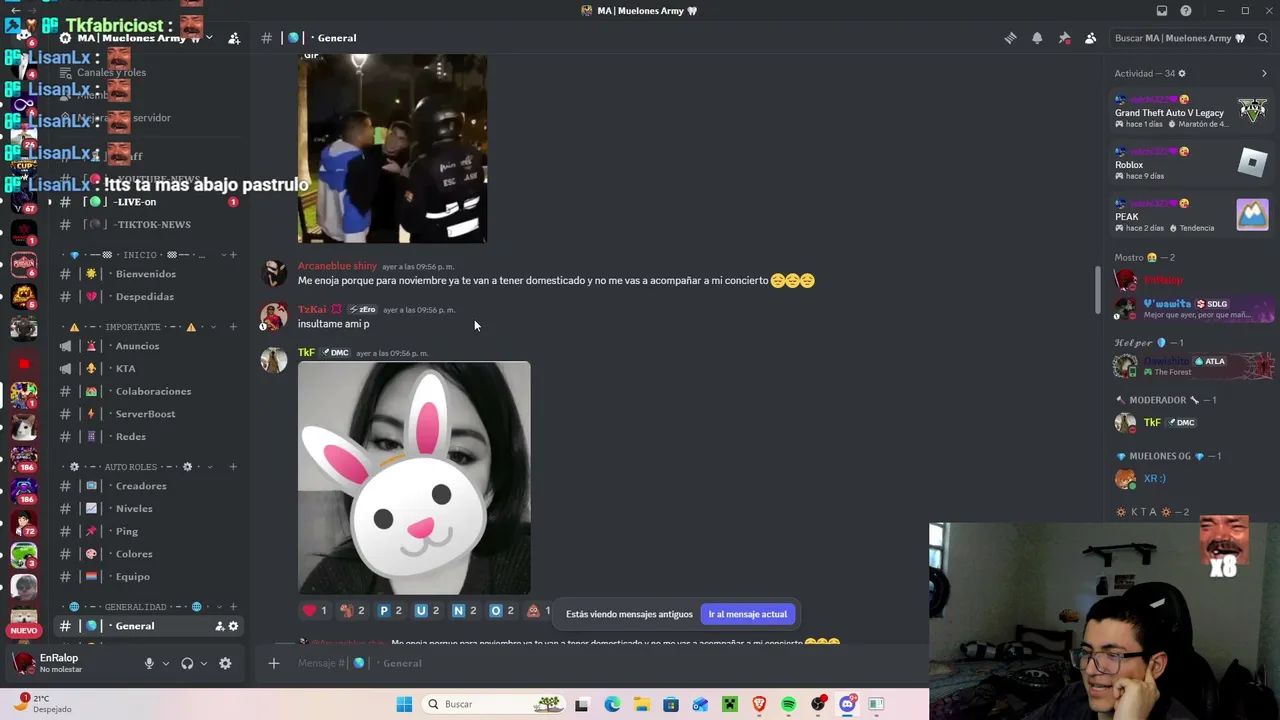The height and width of the screenshot is (720, 1280).
Task: Open the Despedidas channel
Action: tap(145, 297)
